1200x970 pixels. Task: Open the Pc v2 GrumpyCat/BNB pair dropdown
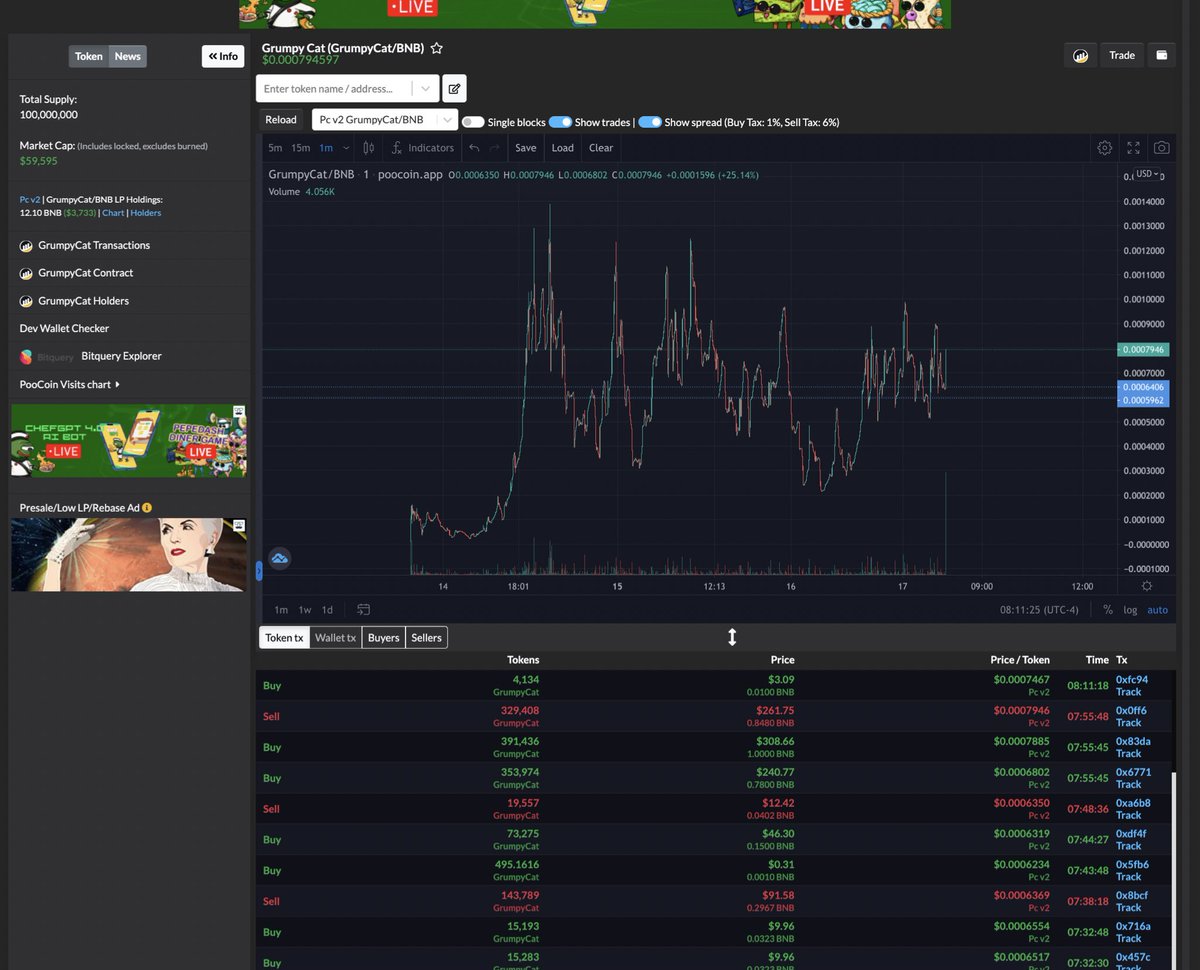tap(384, 119)
